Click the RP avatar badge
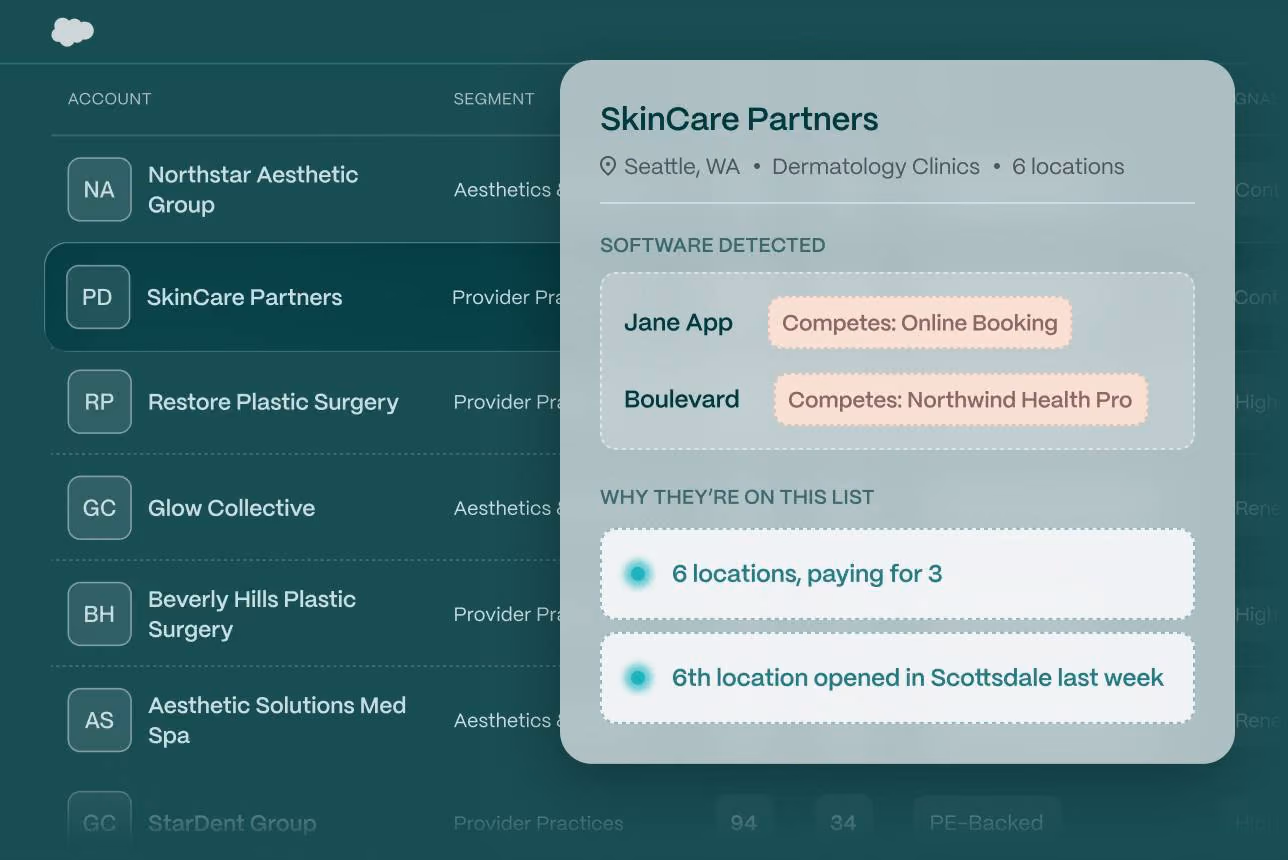Screen dimensions: 1288x860 [x=99, y=402]
